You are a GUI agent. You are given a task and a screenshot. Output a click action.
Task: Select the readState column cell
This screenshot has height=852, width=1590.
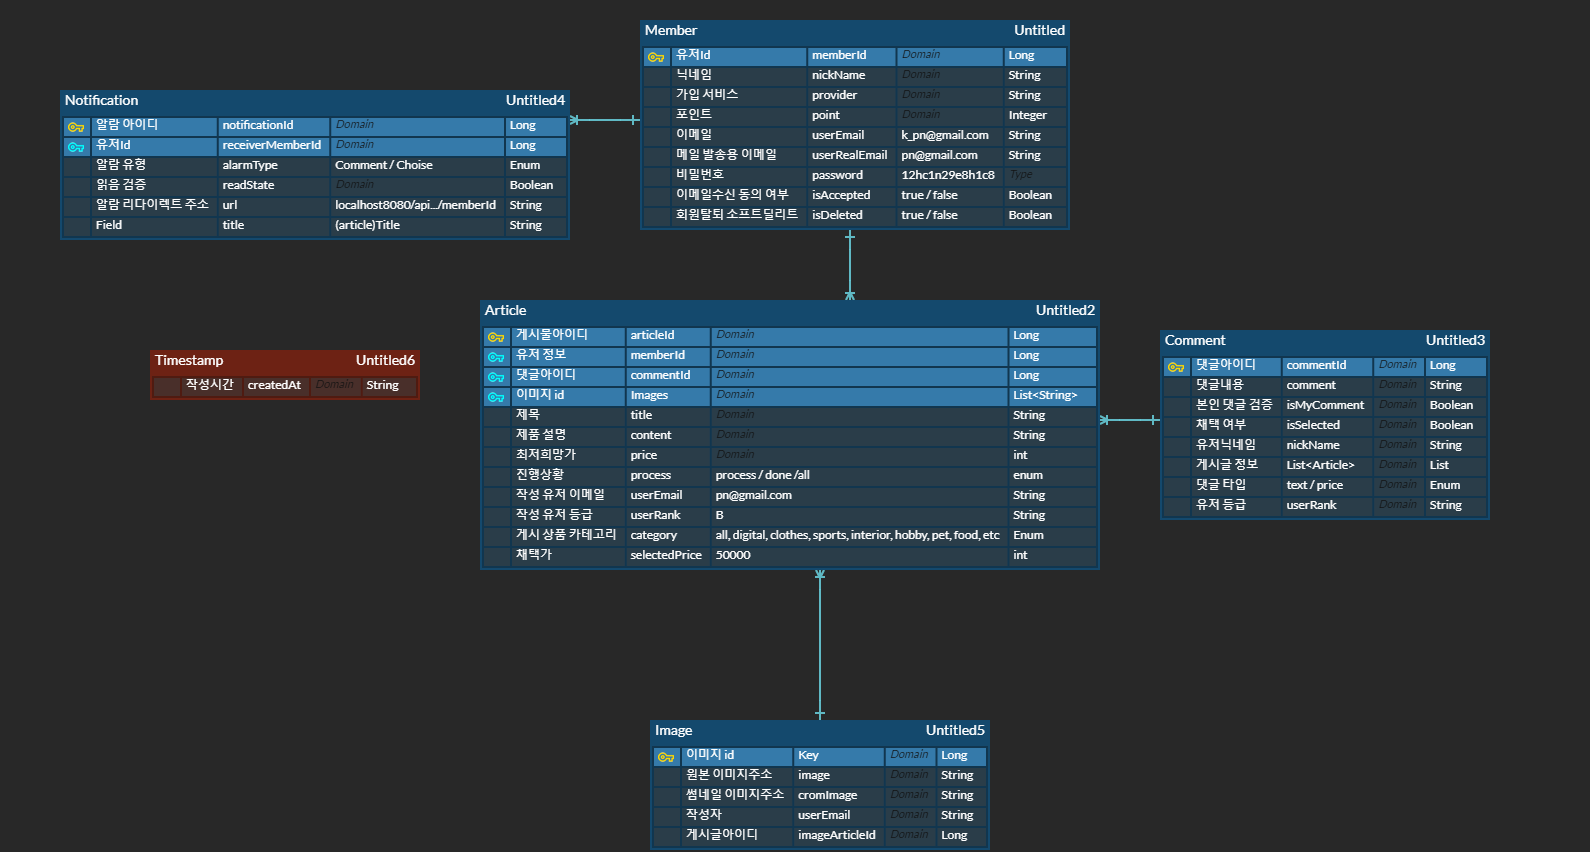(274, 185)
